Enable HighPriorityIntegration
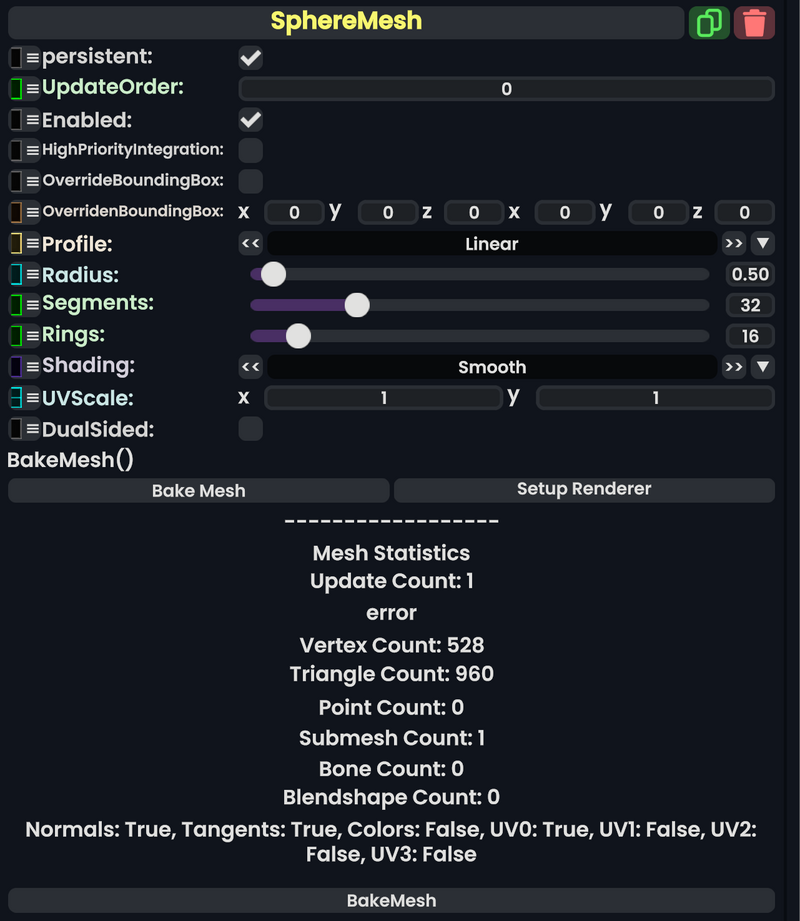This screenshot has height=921, width=800. pyautogui.click(x=249, y=149)
